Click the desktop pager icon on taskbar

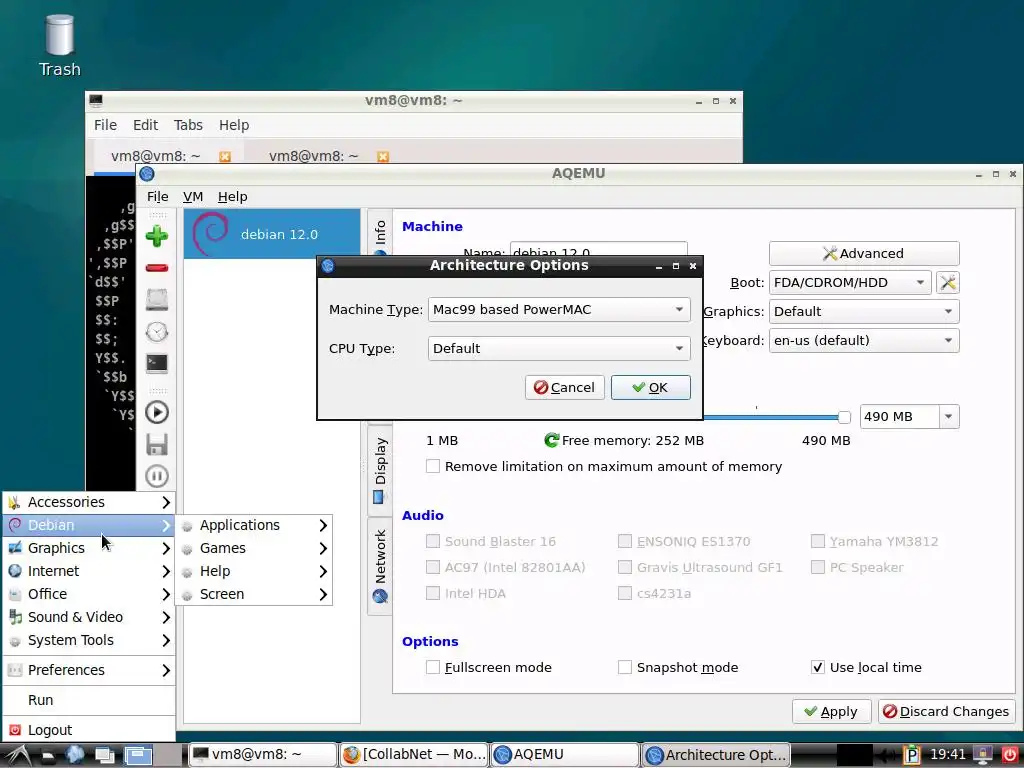pyautogui.click(x=138, y=756)
